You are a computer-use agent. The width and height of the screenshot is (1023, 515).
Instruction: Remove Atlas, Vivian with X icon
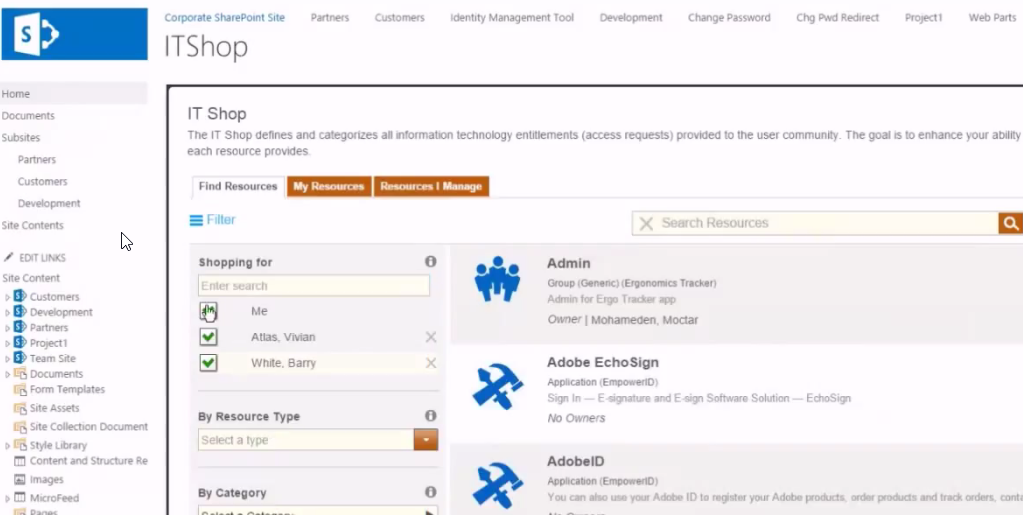431,337
